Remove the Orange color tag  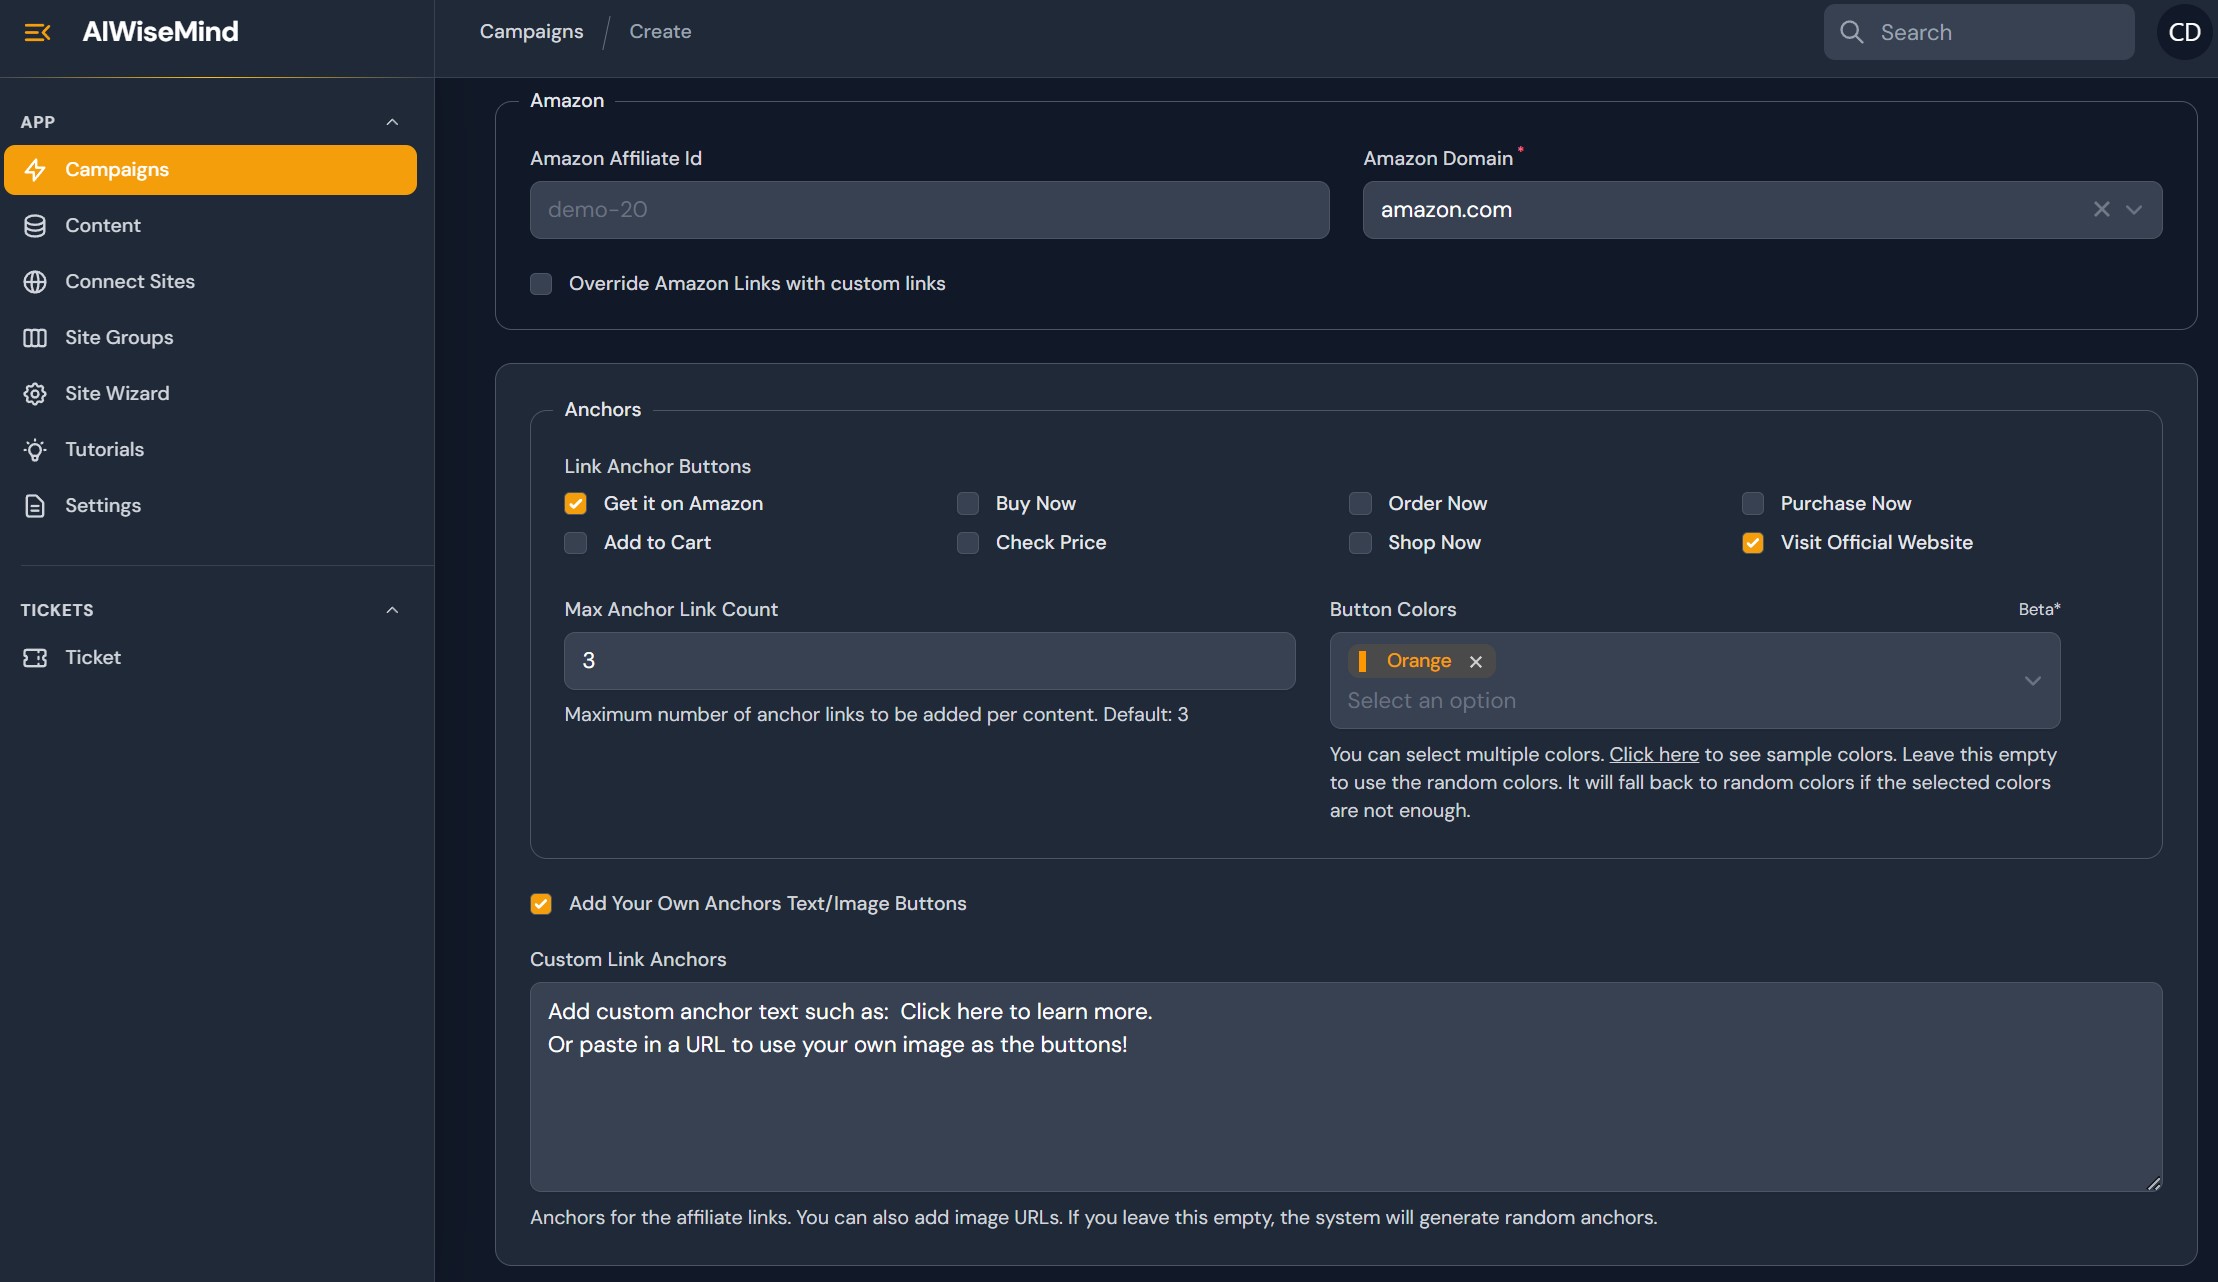tap(1476, 661)
